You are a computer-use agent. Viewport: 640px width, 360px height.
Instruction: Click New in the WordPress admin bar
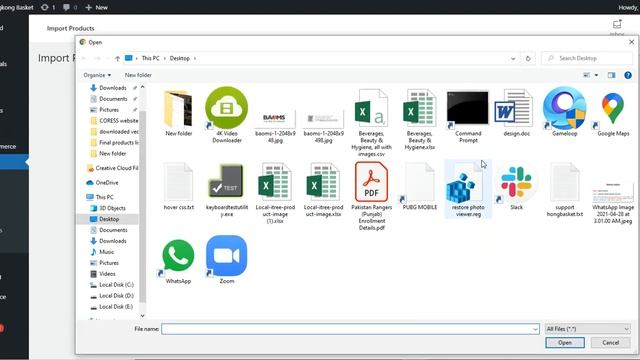[x=97, y=7]
